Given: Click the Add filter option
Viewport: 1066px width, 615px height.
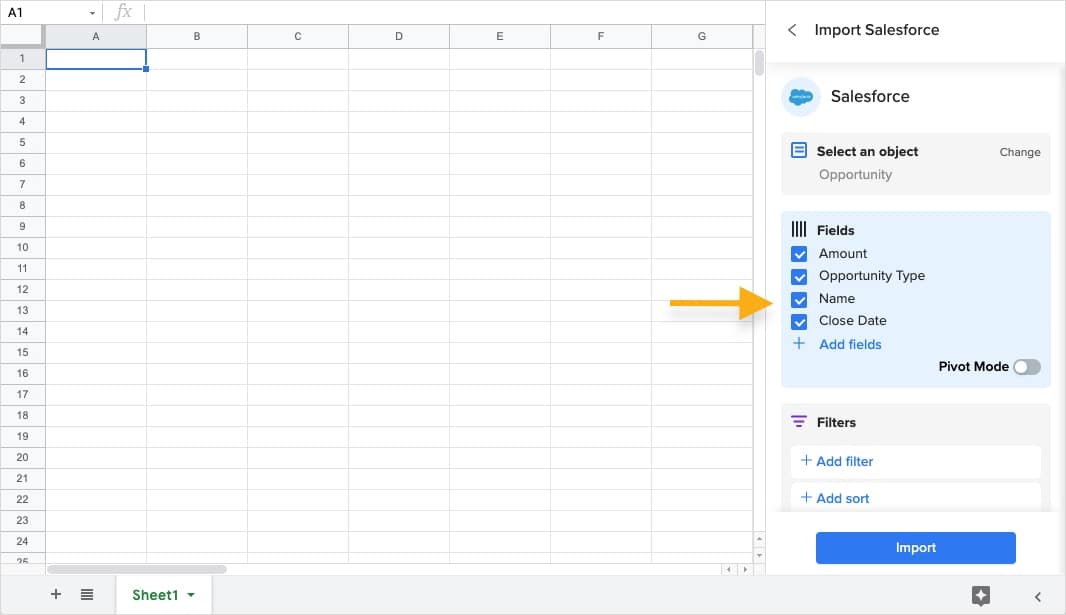Looking at the screenshot, I should coord(844,461).
